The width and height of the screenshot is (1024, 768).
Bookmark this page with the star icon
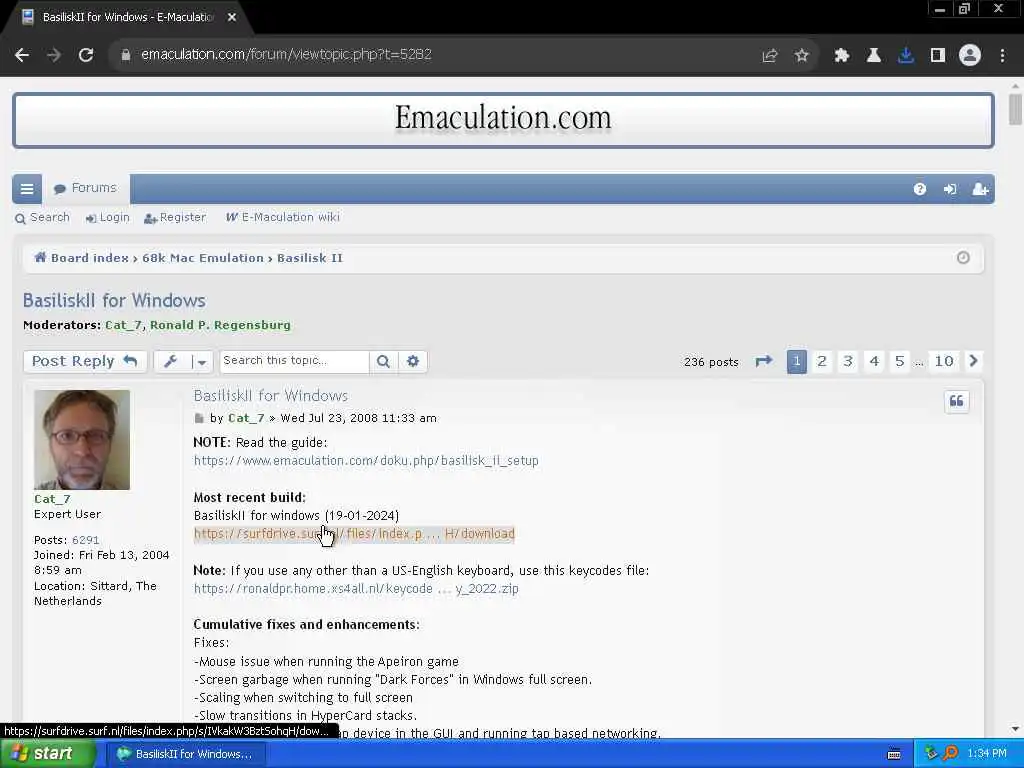[802, 56]
